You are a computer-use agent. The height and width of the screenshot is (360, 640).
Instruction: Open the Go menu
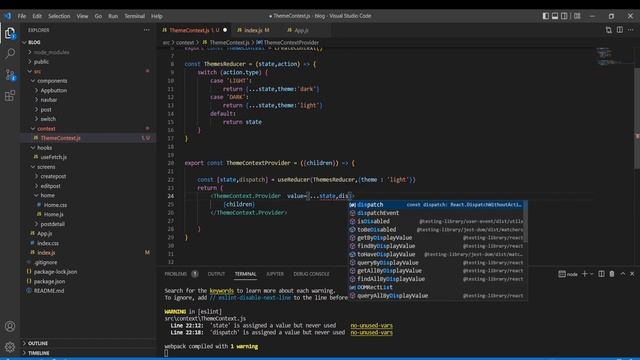(98, 16)
